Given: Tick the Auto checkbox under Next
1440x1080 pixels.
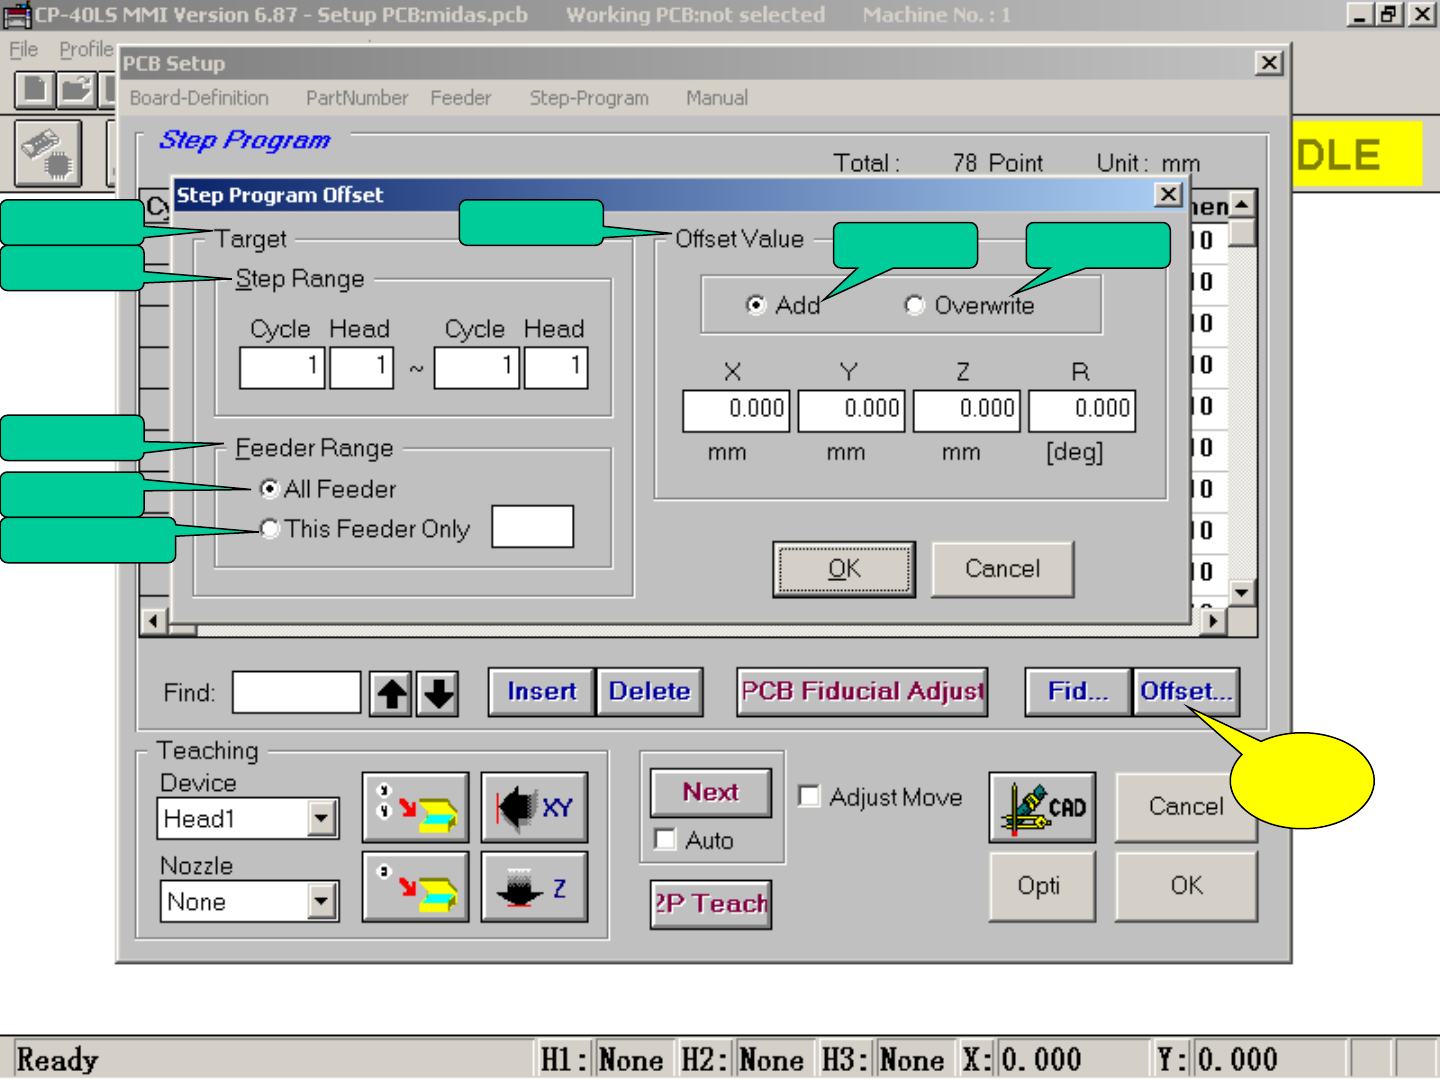Looking at the screenshot, I should coord(665,840).
